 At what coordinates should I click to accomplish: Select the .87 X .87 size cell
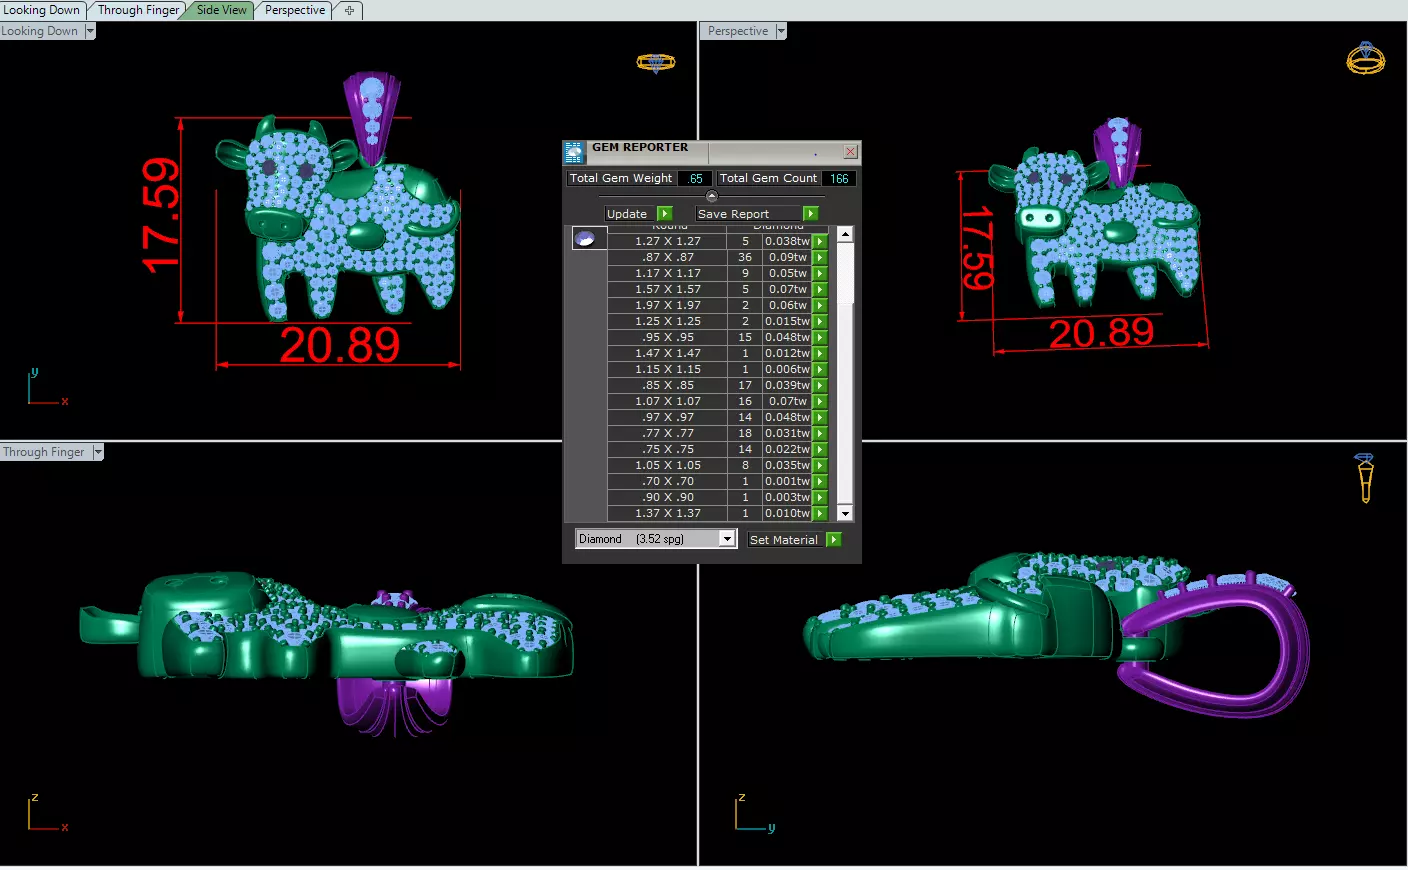(x=667, y=257)
